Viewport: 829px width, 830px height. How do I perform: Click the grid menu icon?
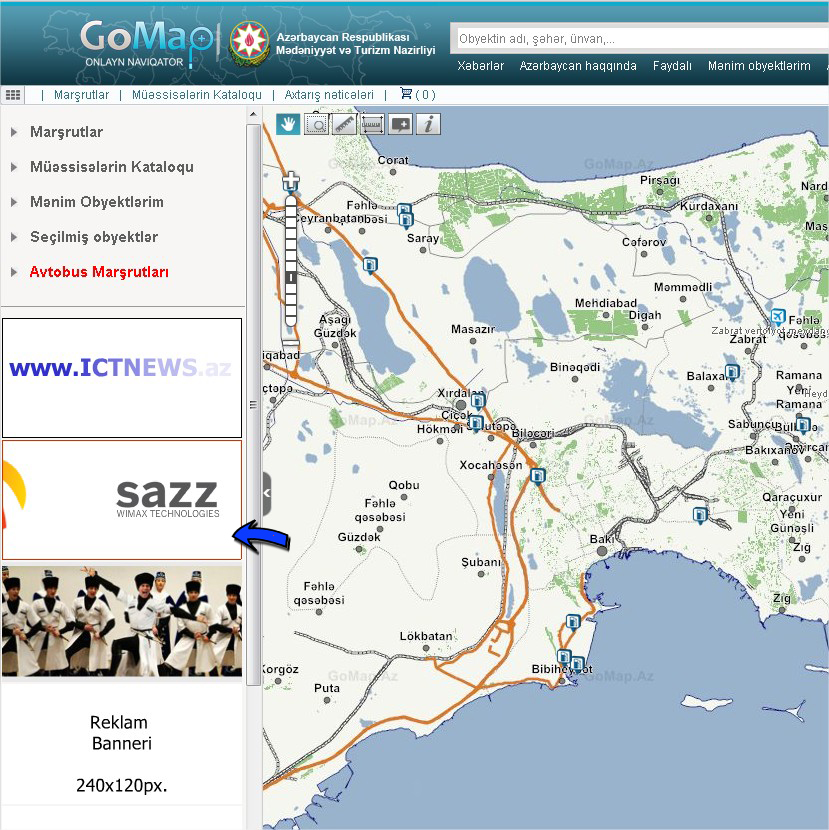[x=13, y=95]
